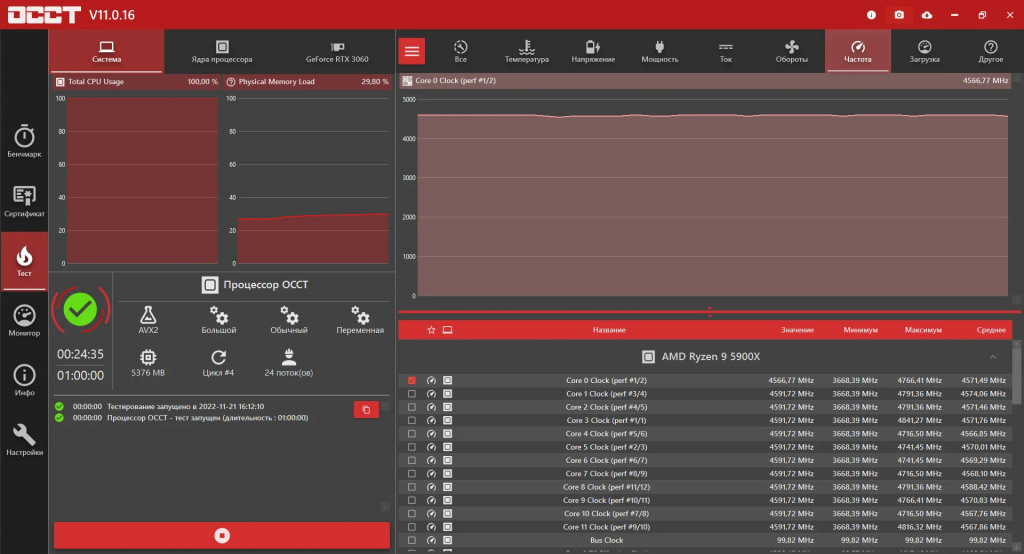
Task: Click gauge icon in Core 0 Clock row
Action: (431, 380)
